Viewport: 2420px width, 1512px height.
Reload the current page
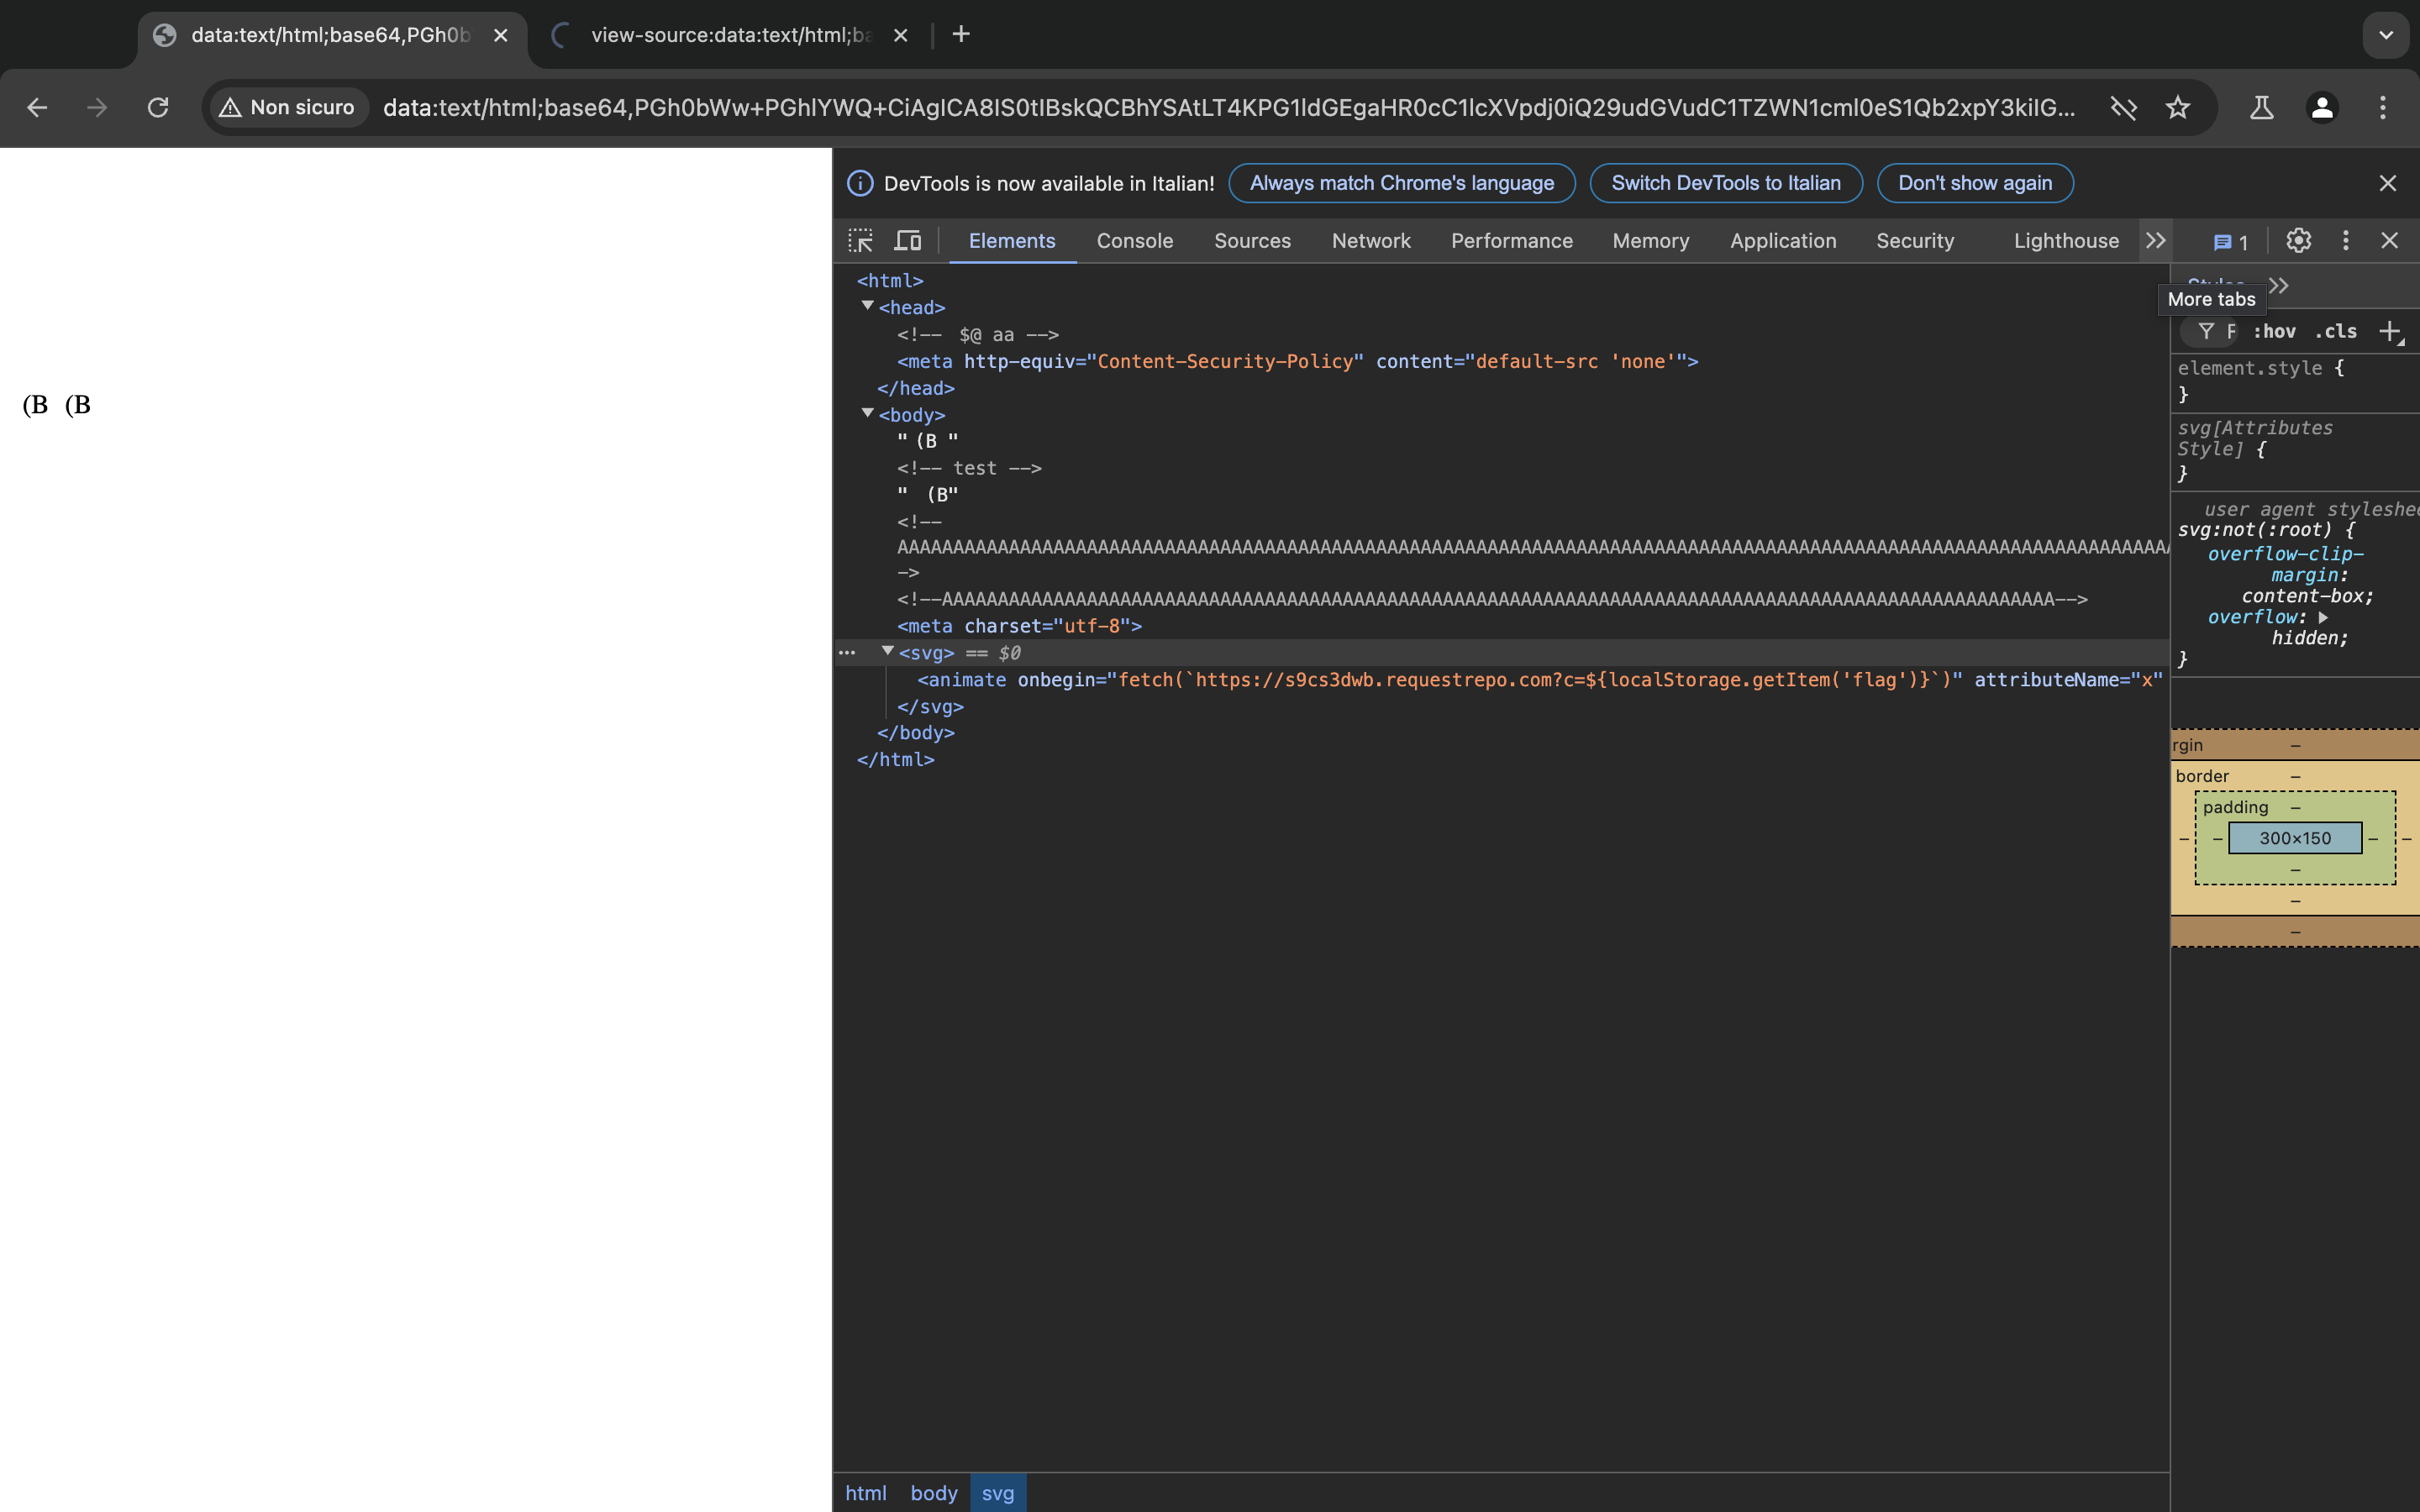pos(158,107)
